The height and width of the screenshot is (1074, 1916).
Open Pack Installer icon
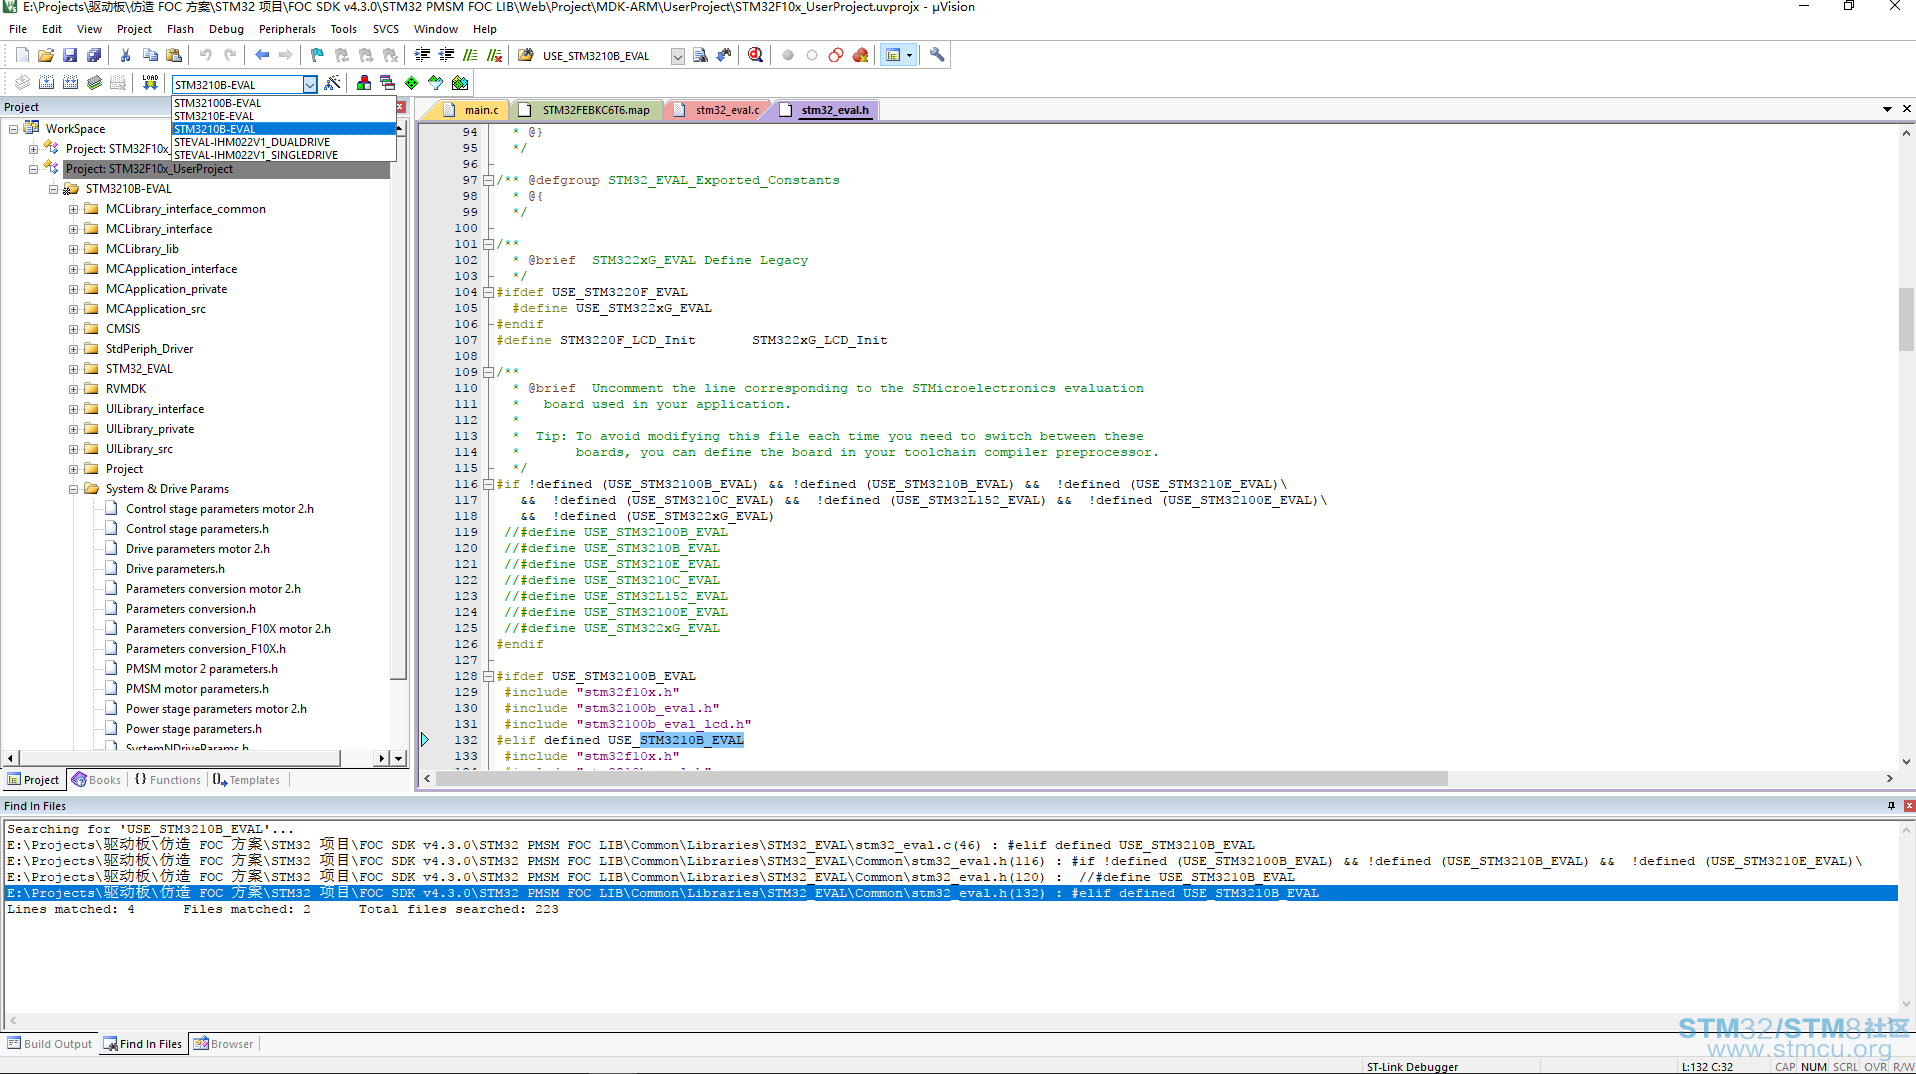pos(460,83)
